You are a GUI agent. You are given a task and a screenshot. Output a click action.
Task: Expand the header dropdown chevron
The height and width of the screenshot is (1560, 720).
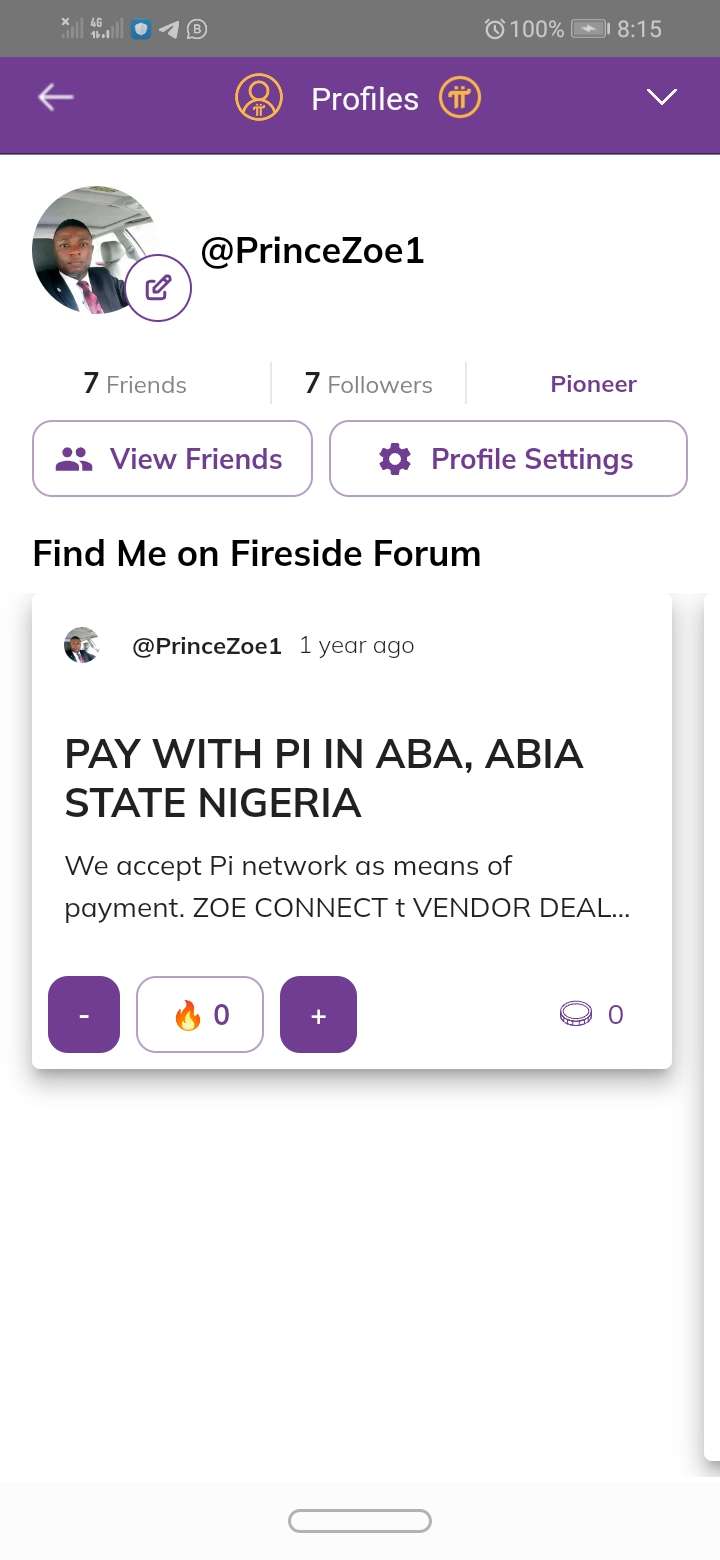point(662,97)
